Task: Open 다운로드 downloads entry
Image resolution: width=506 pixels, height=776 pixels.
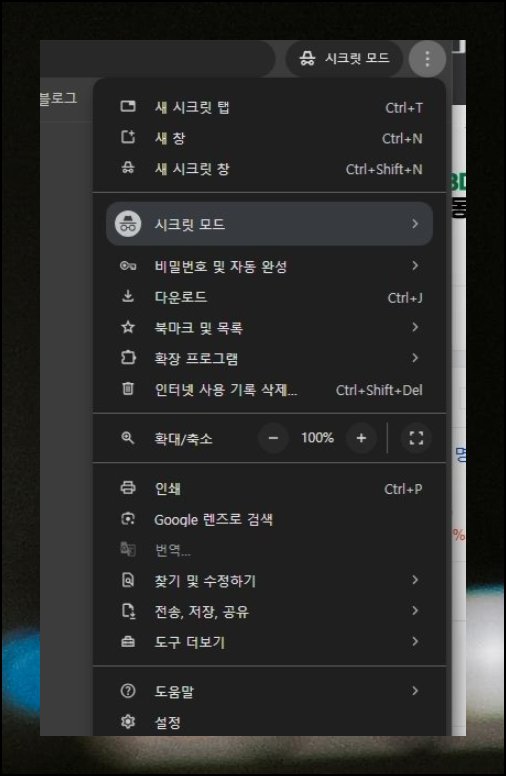Action: coord(269,297)
